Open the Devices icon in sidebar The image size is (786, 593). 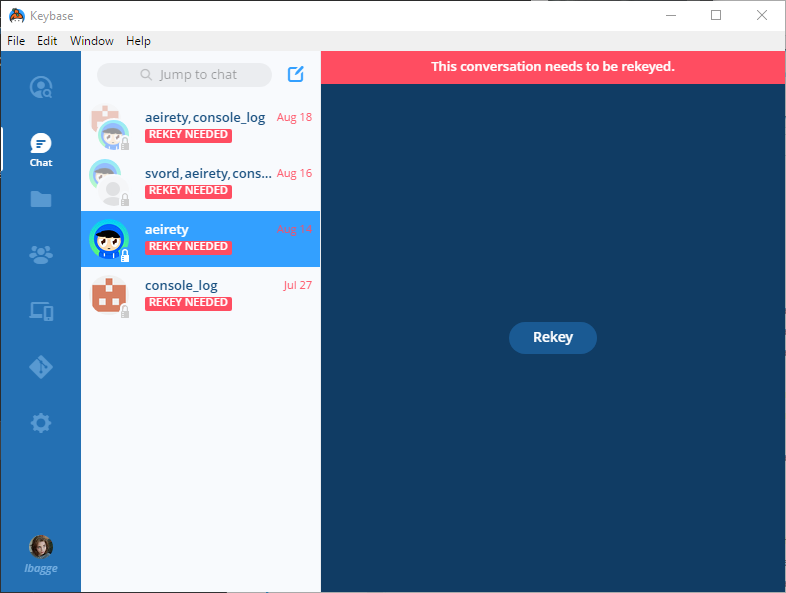point(41,311)
